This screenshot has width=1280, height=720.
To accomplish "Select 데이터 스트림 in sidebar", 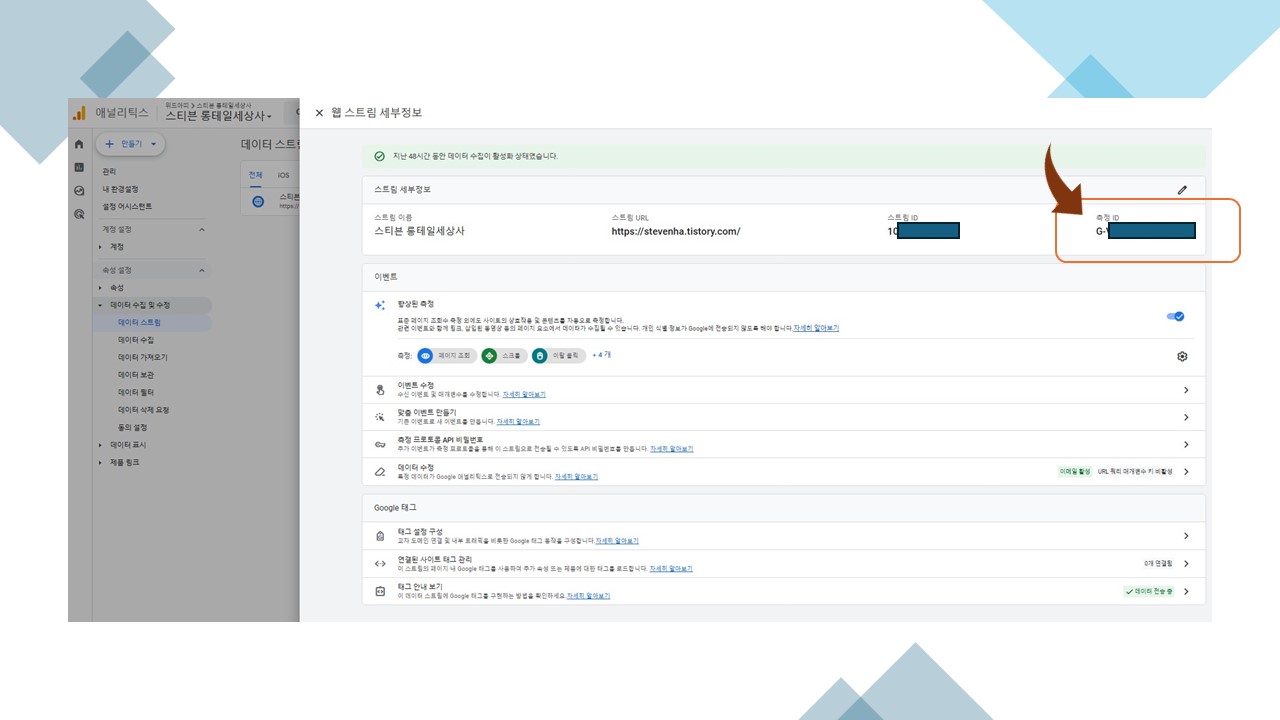I will (x=139, y=322).
